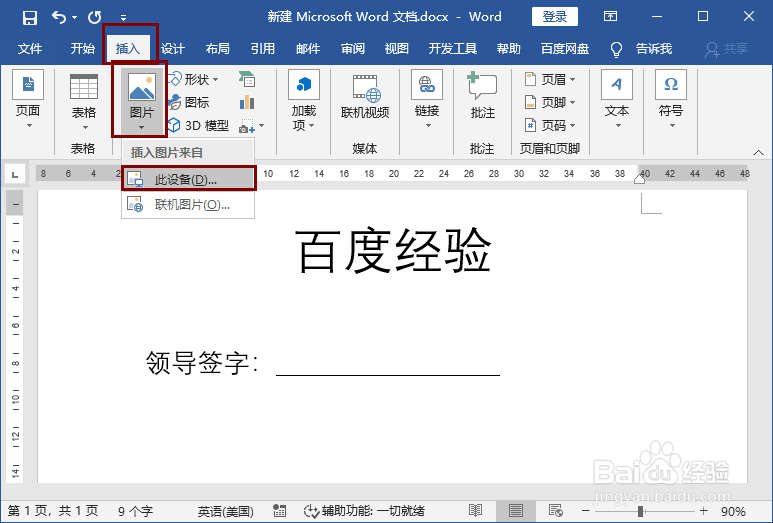Open the 引用 tab

[262, 49]
